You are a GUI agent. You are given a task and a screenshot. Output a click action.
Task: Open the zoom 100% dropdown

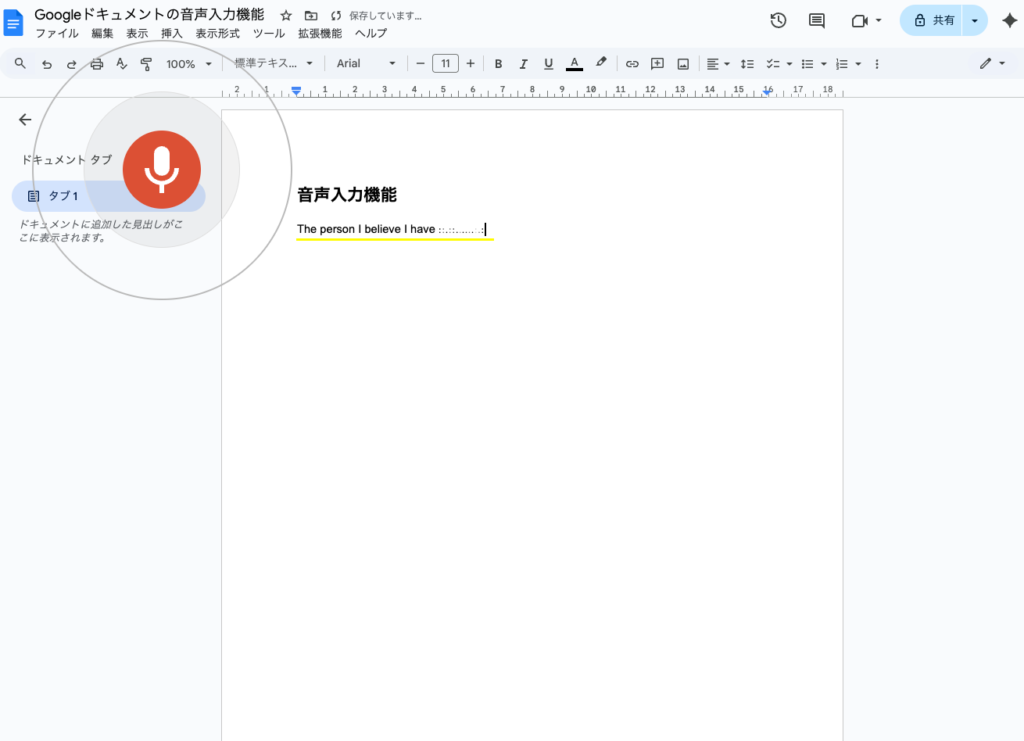[189, 64]
